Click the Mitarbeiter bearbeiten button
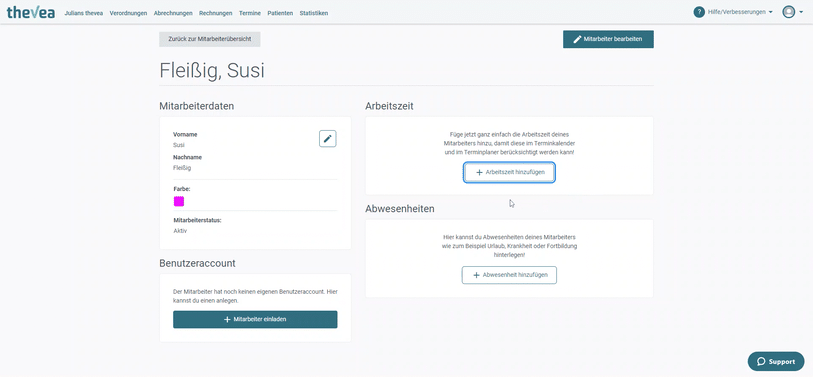Viewport: 813px width, 377px height. point(608,39)
